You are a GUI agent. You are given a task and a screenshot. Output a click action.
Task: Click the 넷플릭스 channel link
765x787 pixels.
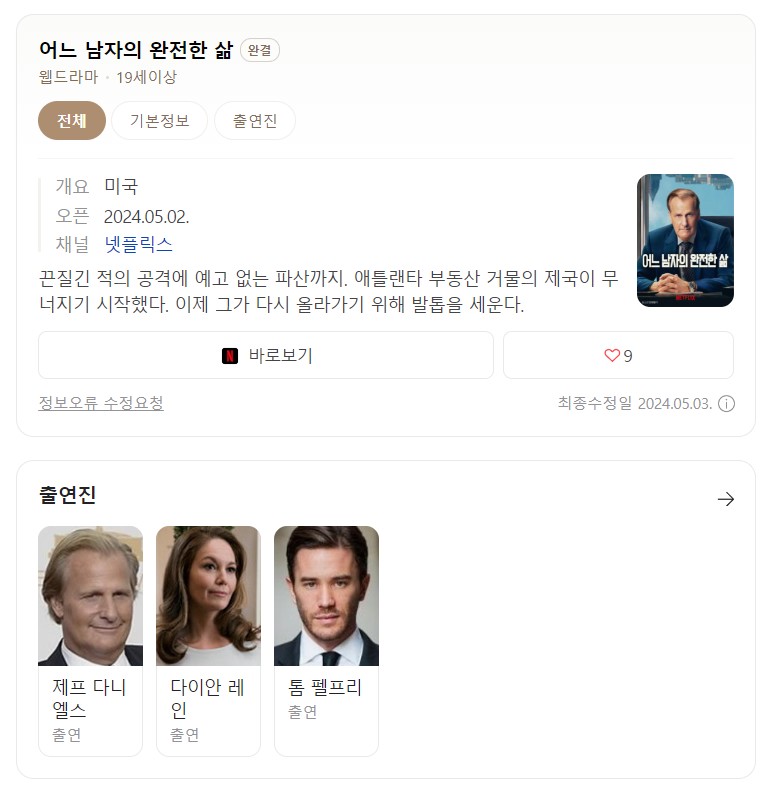(x=139, y=244)
